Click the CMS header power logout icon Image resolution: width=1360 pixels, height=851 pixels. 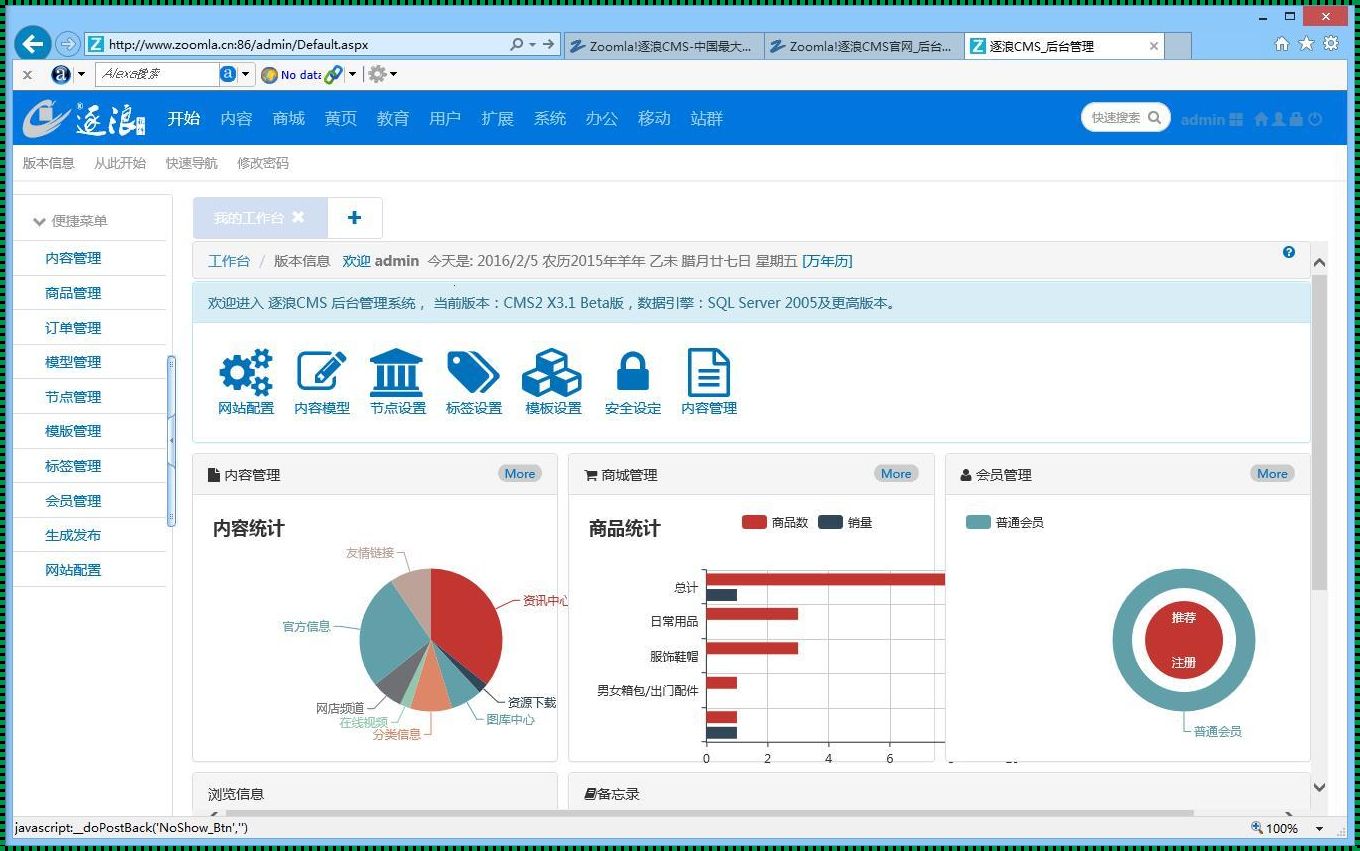tap(1315, 119)
